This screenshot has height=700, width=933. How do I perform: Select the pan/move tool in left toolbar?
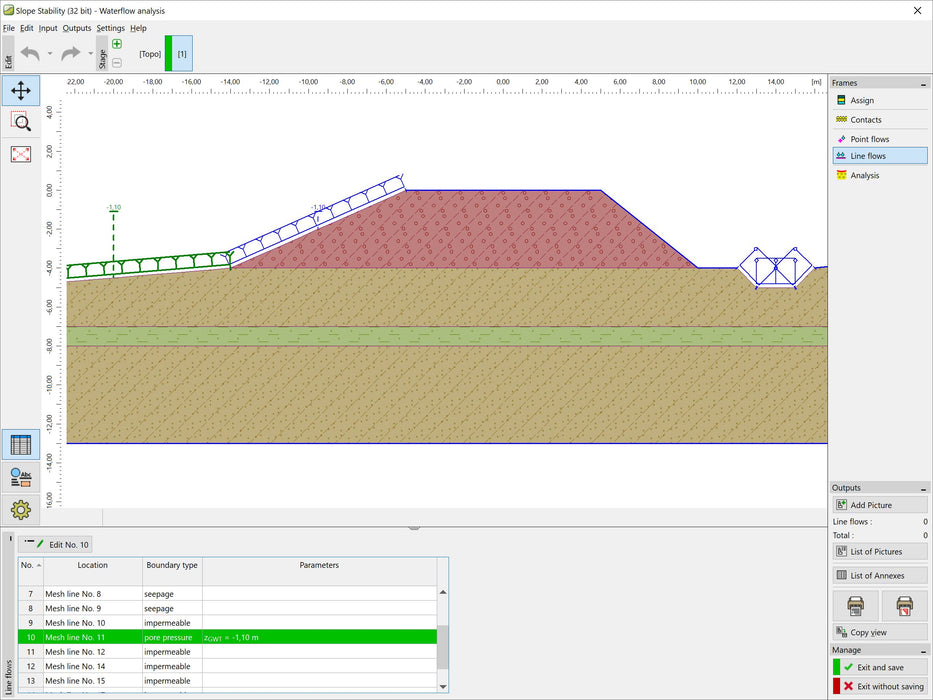(x=20, y=90)
